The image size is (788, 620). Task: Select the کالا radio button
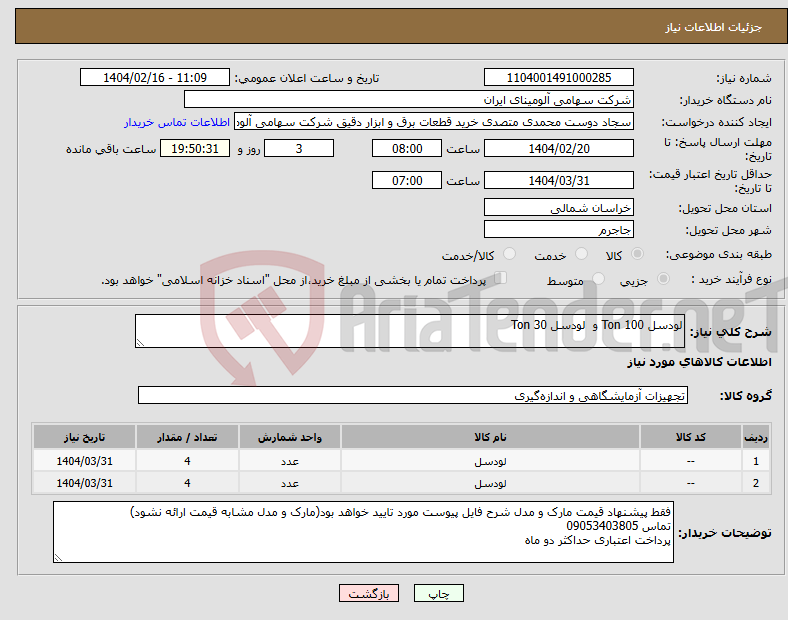pos(637,254)
